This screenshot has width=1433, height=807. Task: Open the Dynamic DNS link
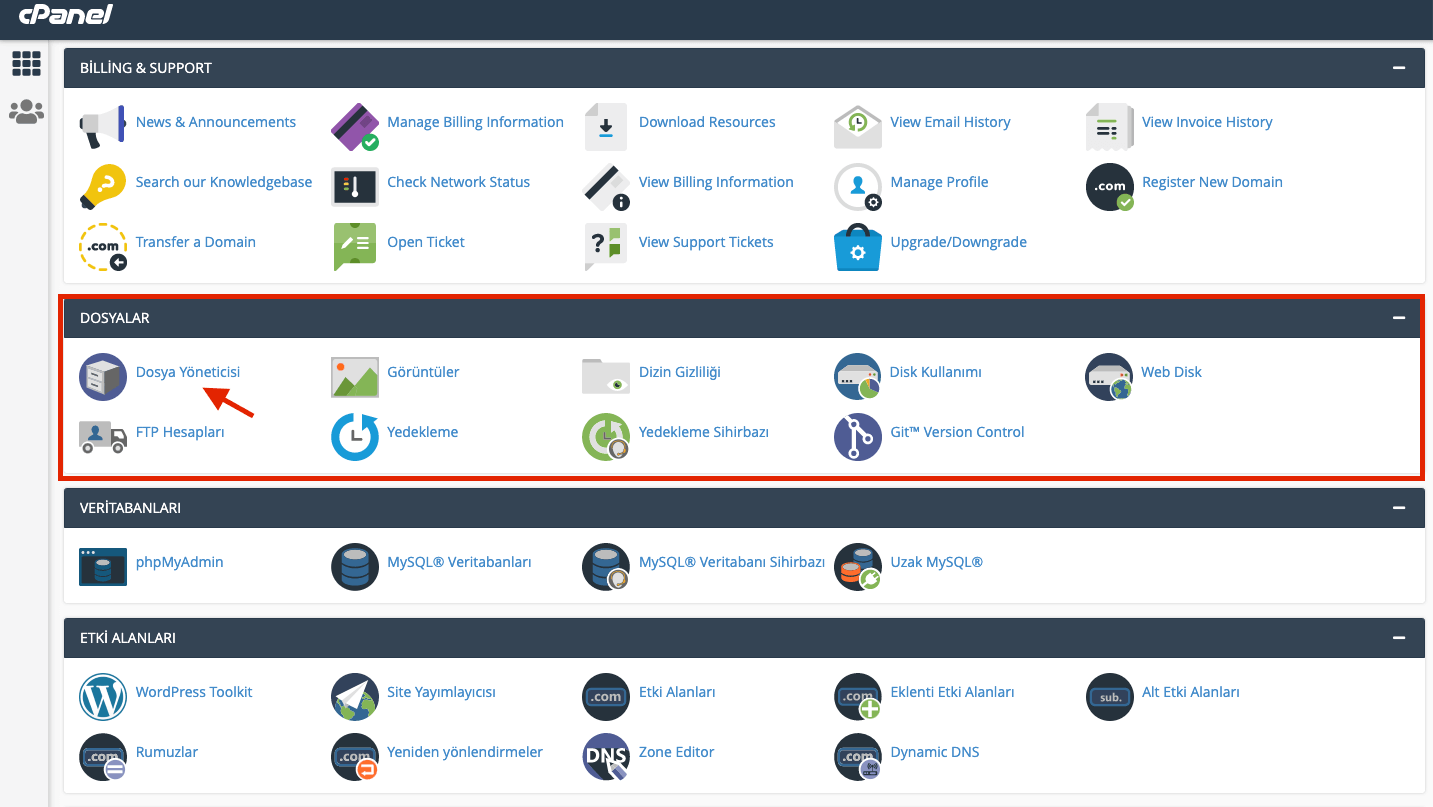point(935,752)
